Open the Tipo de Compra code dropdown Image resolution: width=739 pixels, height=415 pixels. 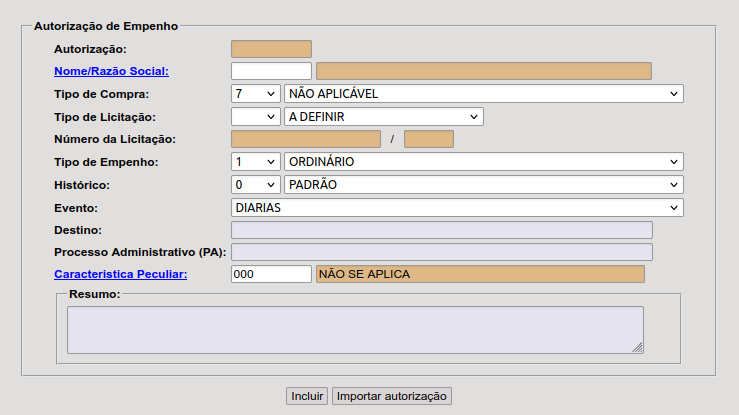coord(255,94)
